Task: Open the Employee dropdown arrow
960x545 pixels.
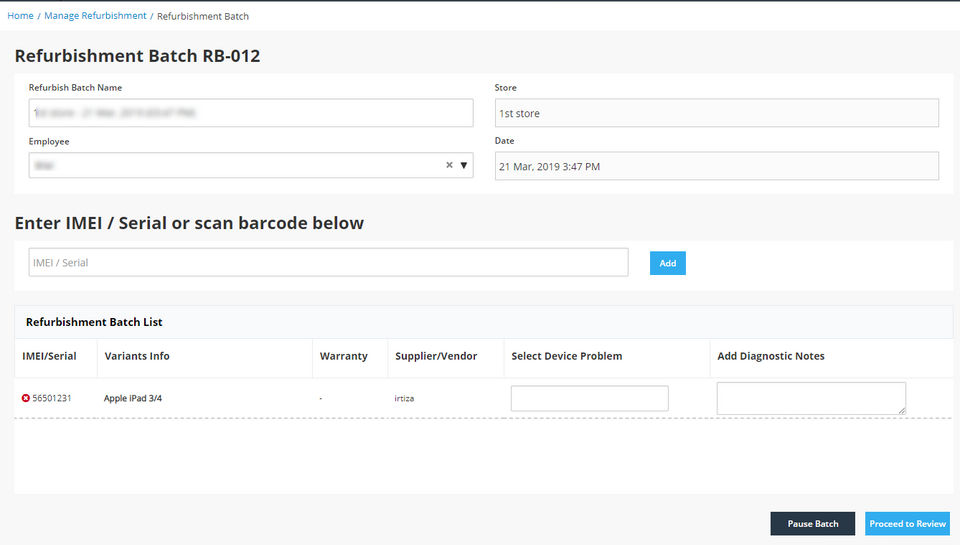Action: pyautogui.click(x=464, y=165)
